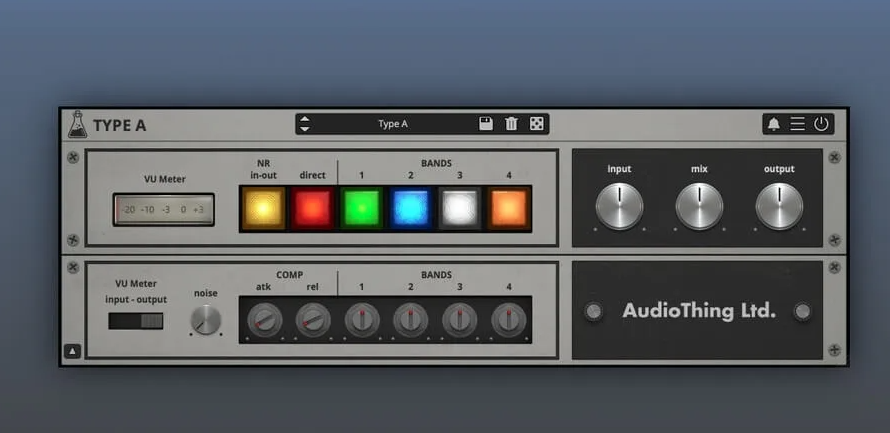Click the lower band 2 knob
Viewport: 890px width, 433px height.
(411, 320)
